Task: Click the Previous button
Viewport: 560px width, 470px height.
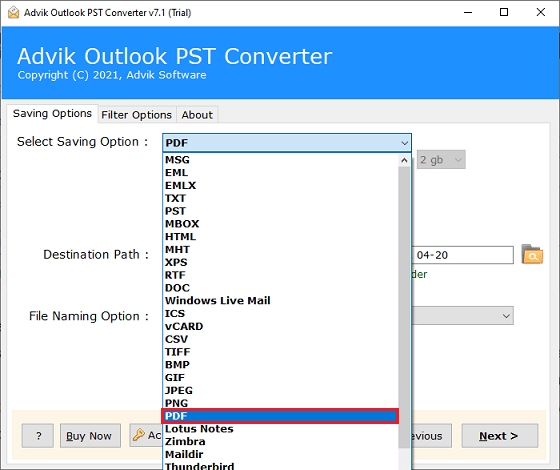Action: [x=432, y=436]
